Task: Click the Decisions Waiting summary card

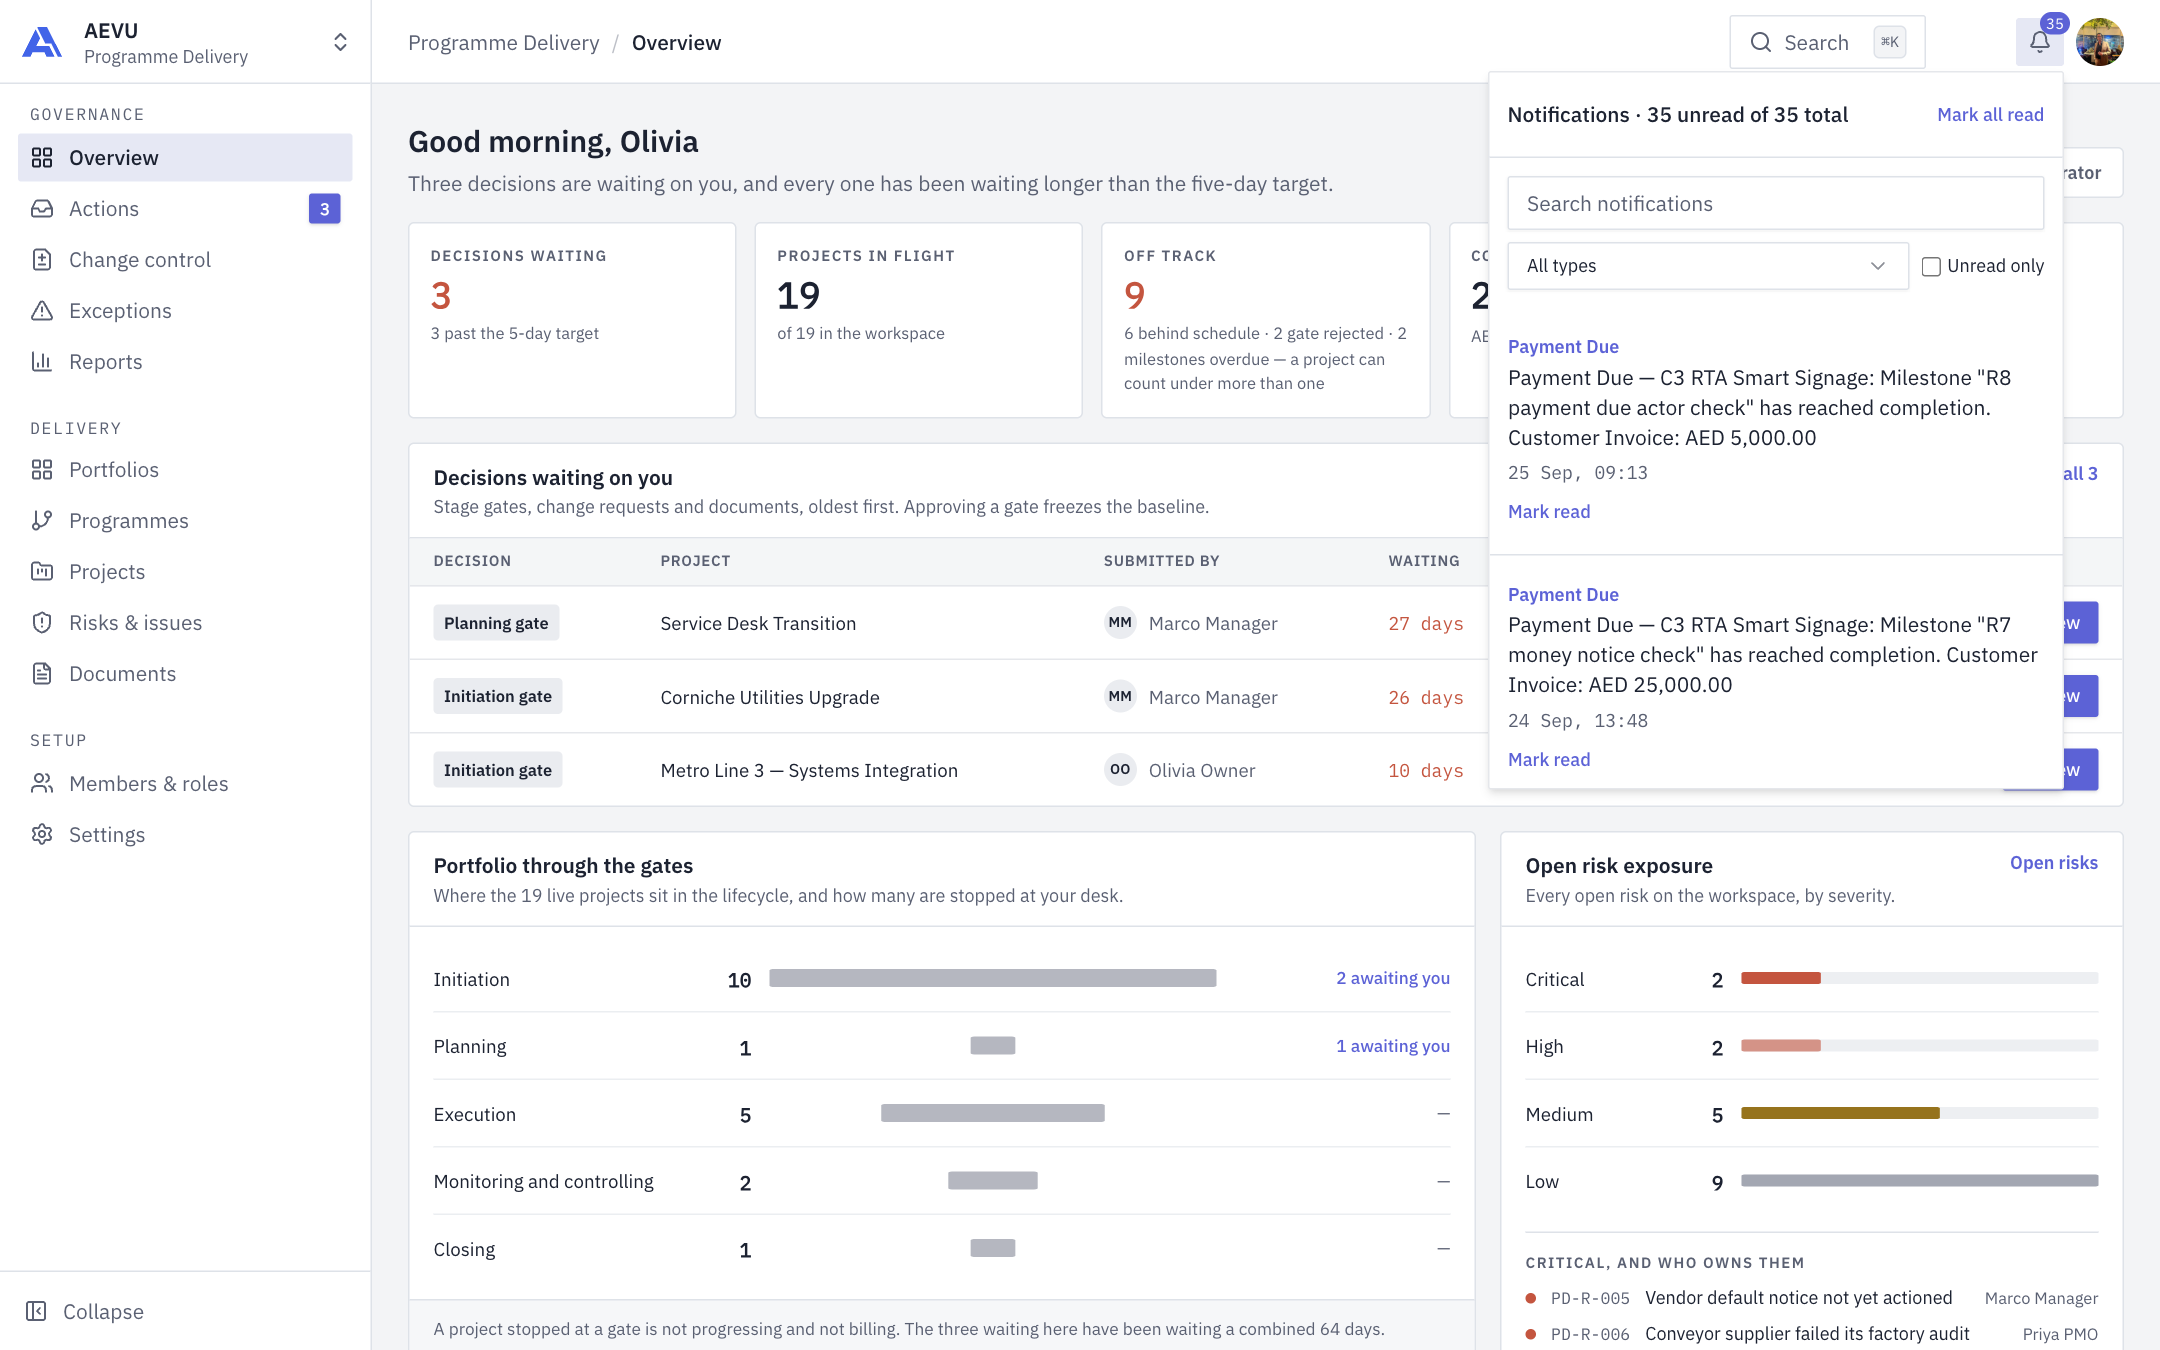Action: click(x=572, y=320)
